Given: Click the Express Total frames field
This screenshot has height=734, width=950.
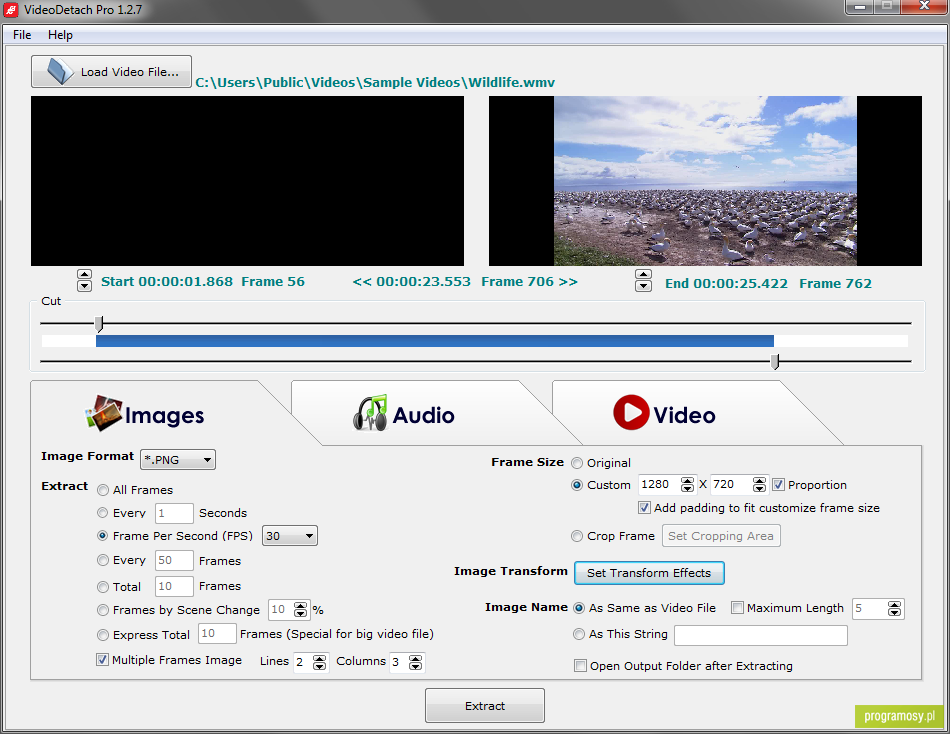Looking at the screenshot, I should click(217, 633).
